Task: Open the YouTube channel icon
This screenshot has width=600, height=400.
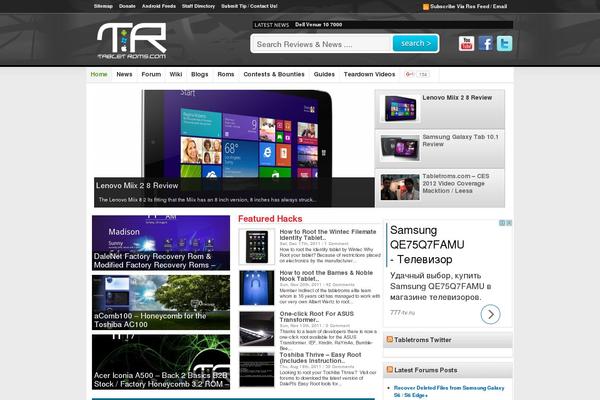Action: [x=466, y=44]
